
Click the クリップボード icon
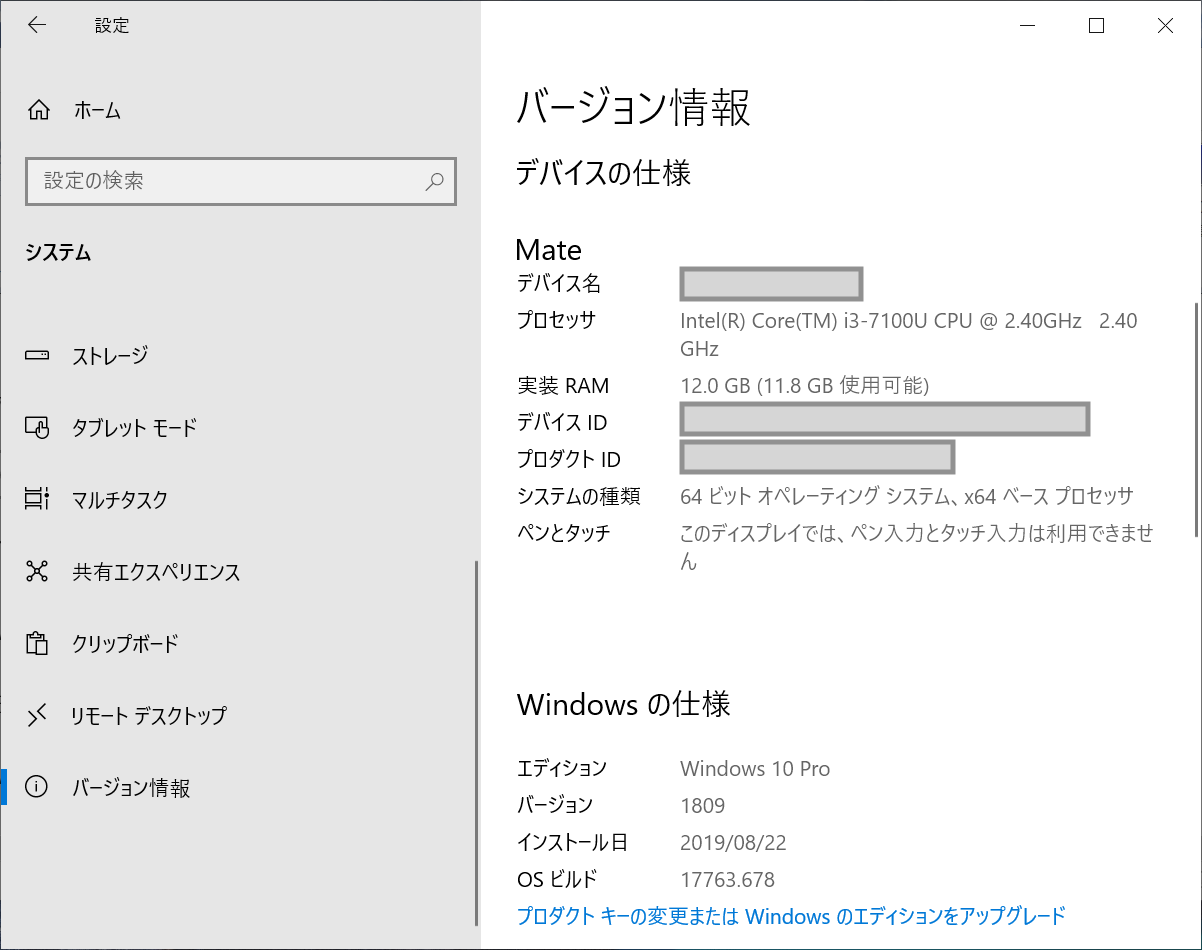(x=37, y=644)
